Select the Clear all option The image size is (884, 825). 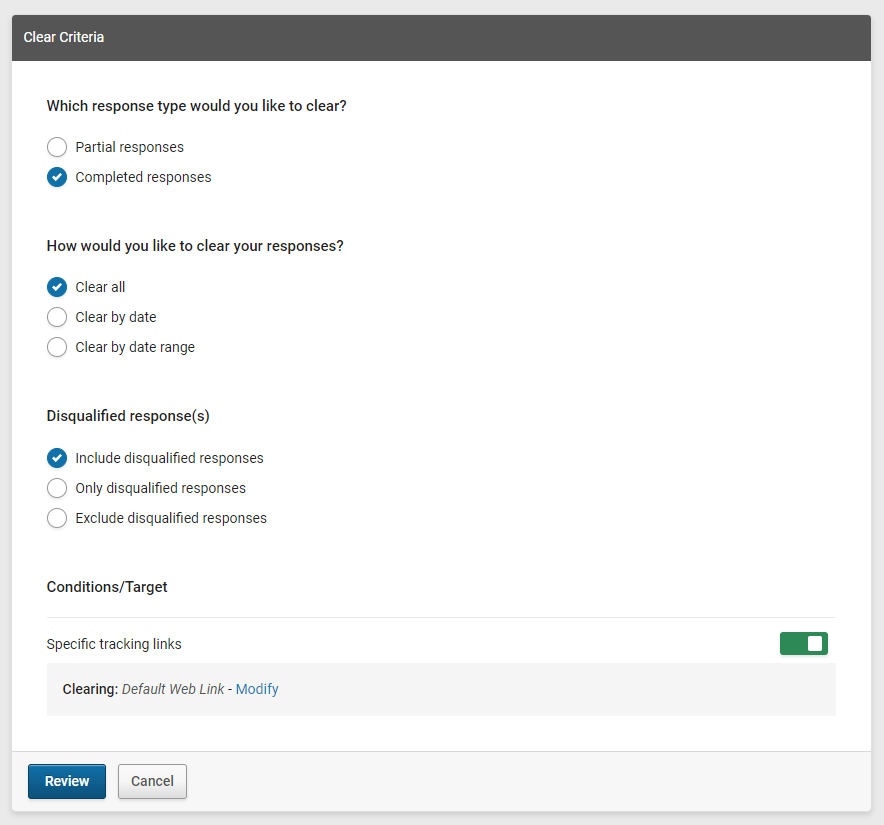click(57, 287)
